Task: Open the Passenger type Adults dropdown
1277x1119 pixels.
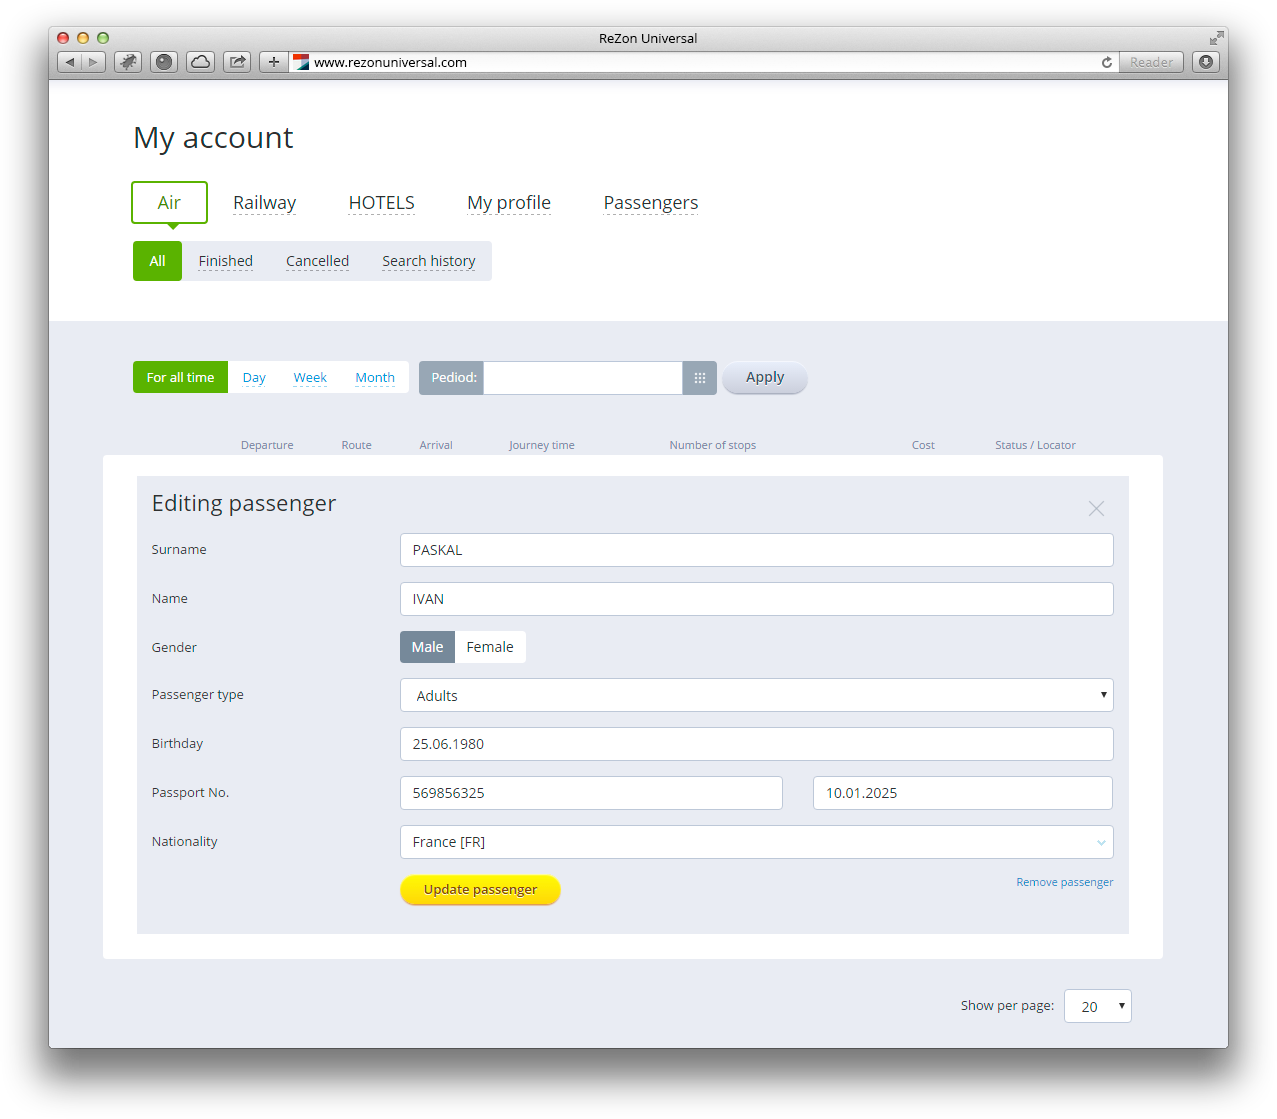Action: point(756,695)
